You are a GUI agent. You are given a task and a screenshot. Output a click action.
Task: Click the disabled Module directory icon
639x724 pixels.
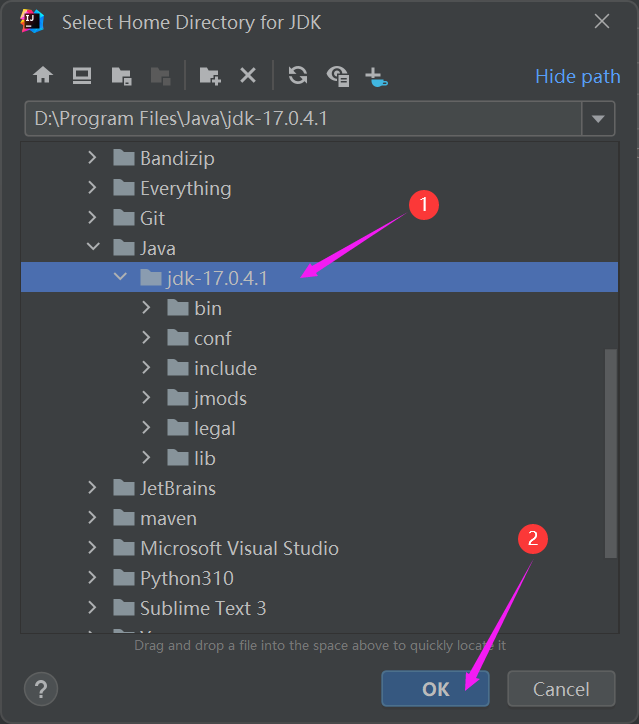click(161, 76)
